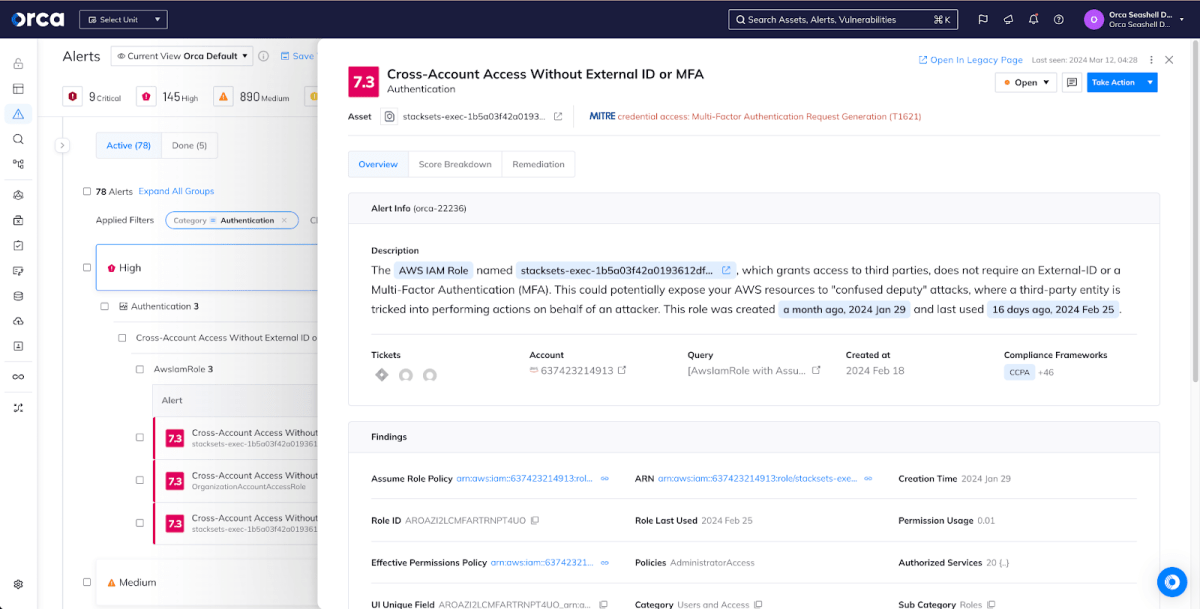
Task: Open the Alerts triangle icon in sidebar
Action: [x=18, y=114]
